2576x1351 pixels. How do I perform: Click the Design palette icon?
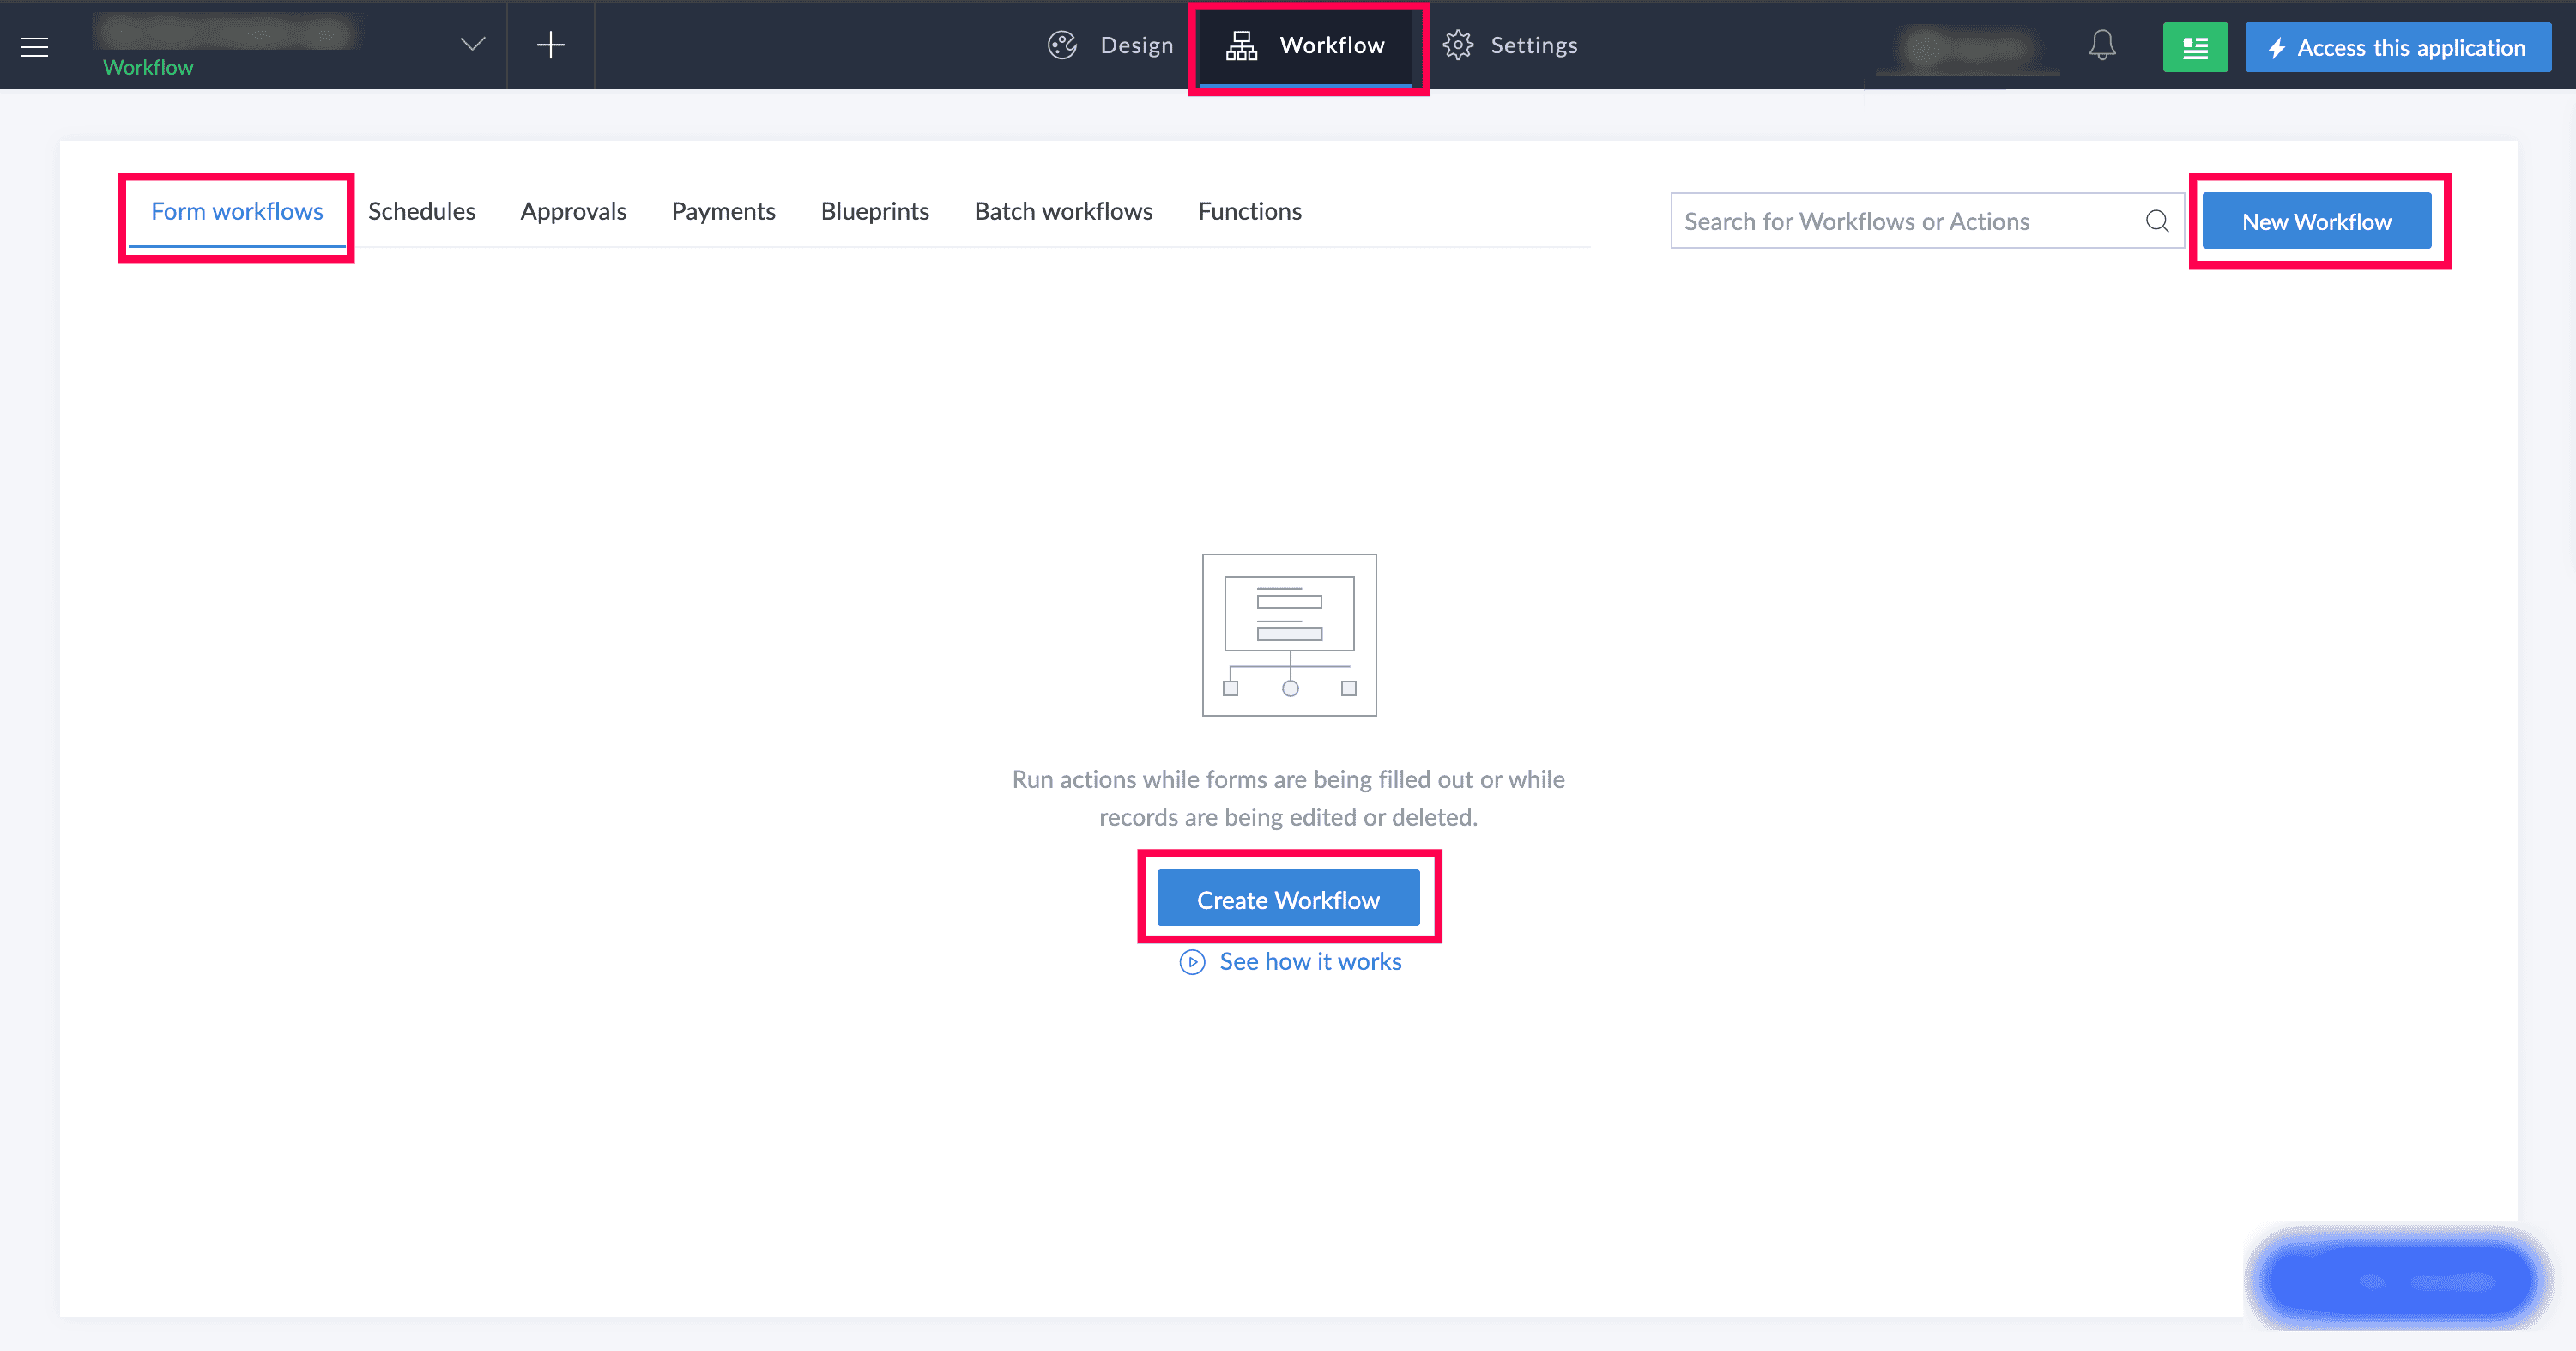click(x=1061, y=45)
